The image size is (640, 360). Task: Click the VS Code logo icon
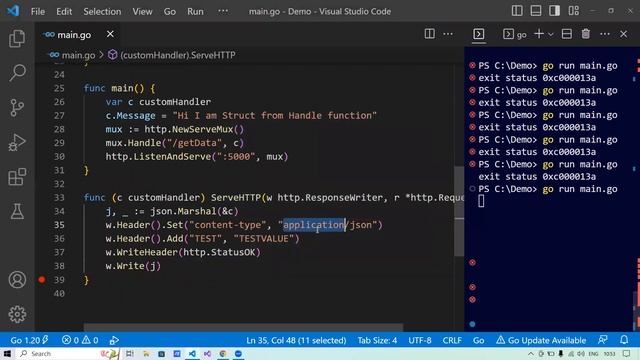13,11
